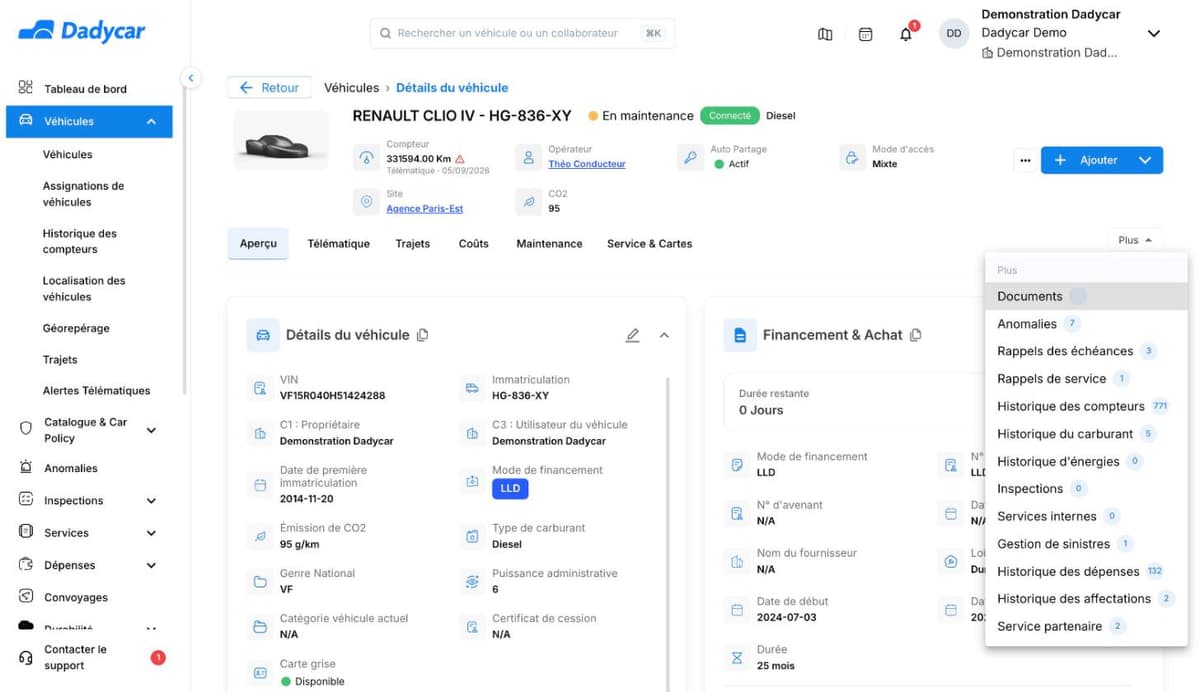The width and height of the screenshot is (1200, 692).
Task: Click the Compteur gauge icon
Action: (x=367, y=157)
